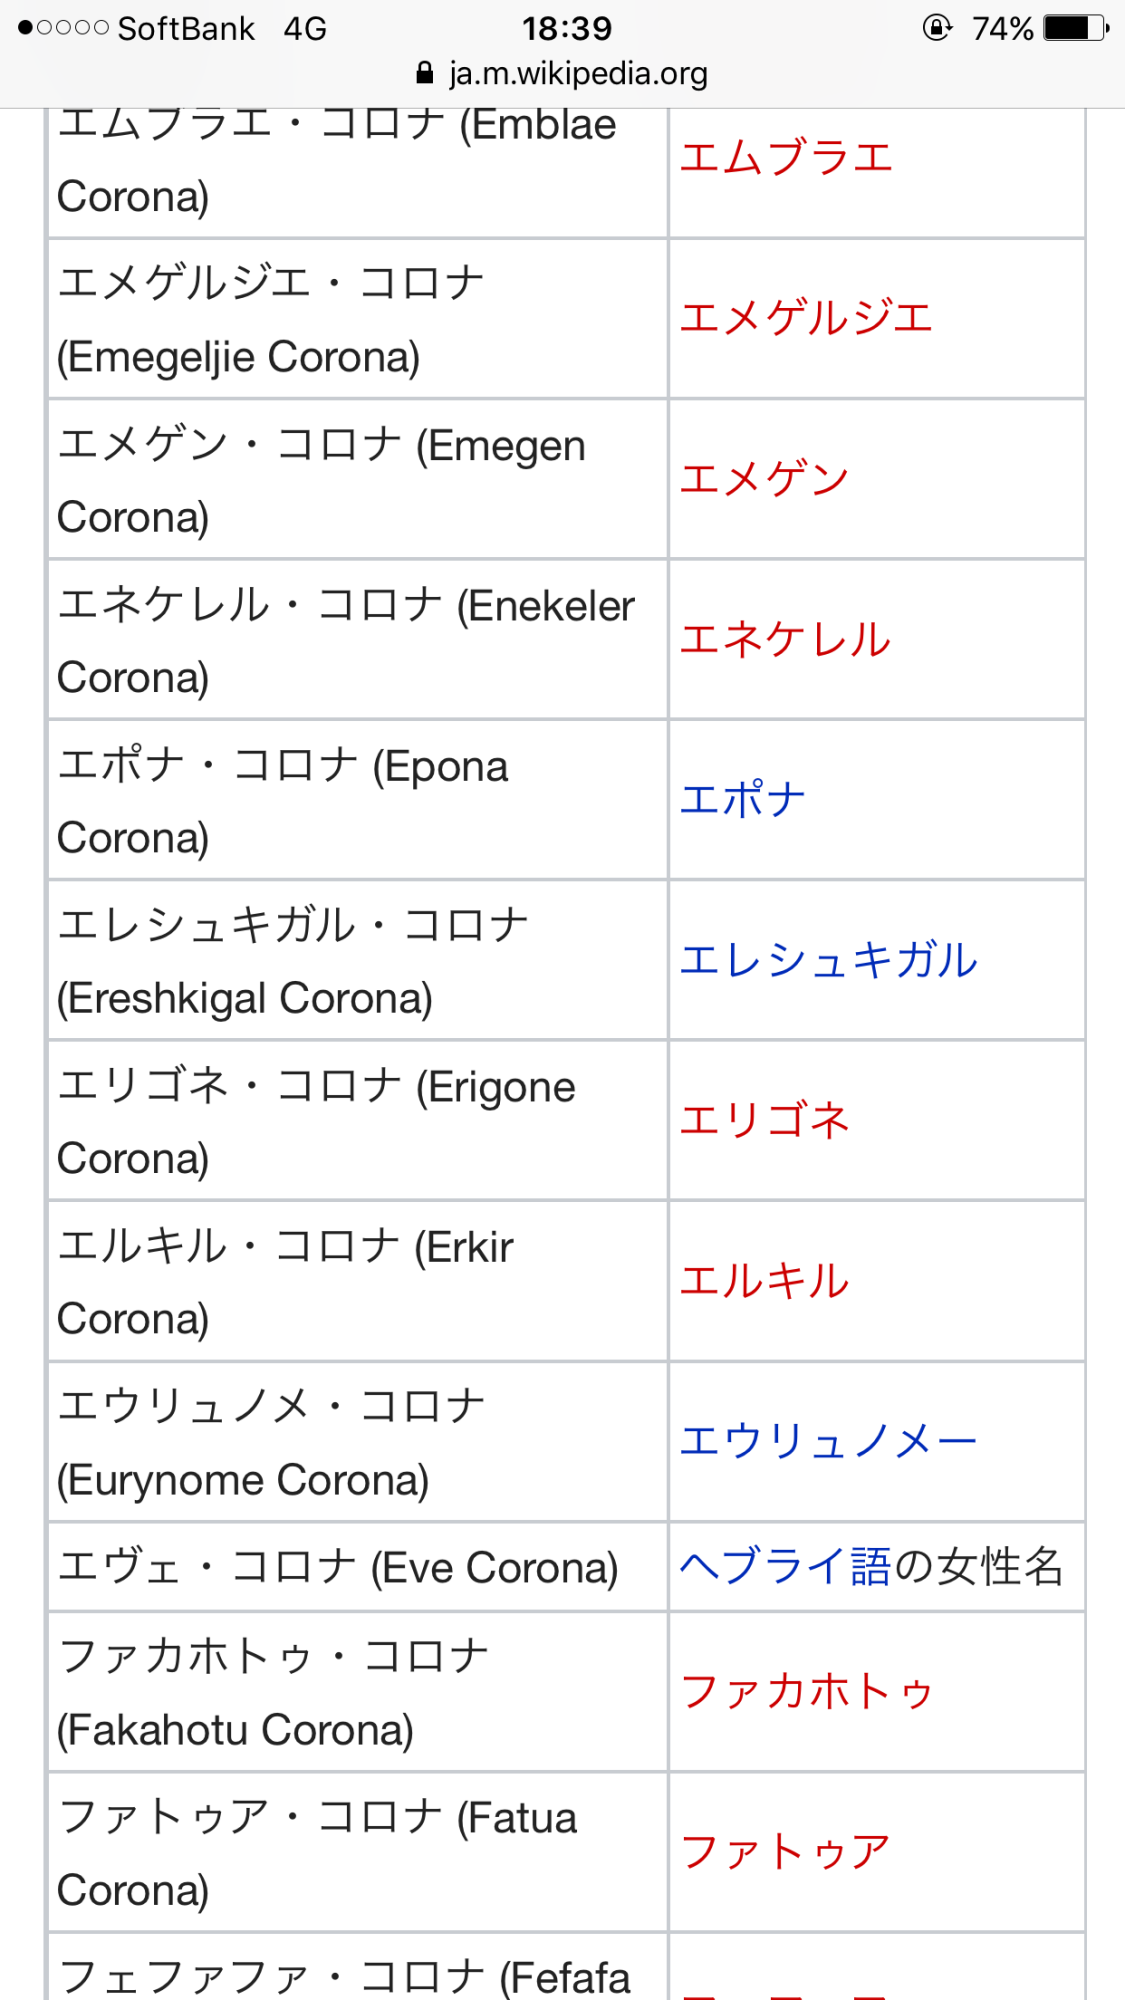Follow the blue ヘブライ語 link
The width and height of the screenshot is (1125, 2000).
coord(785,1566)
